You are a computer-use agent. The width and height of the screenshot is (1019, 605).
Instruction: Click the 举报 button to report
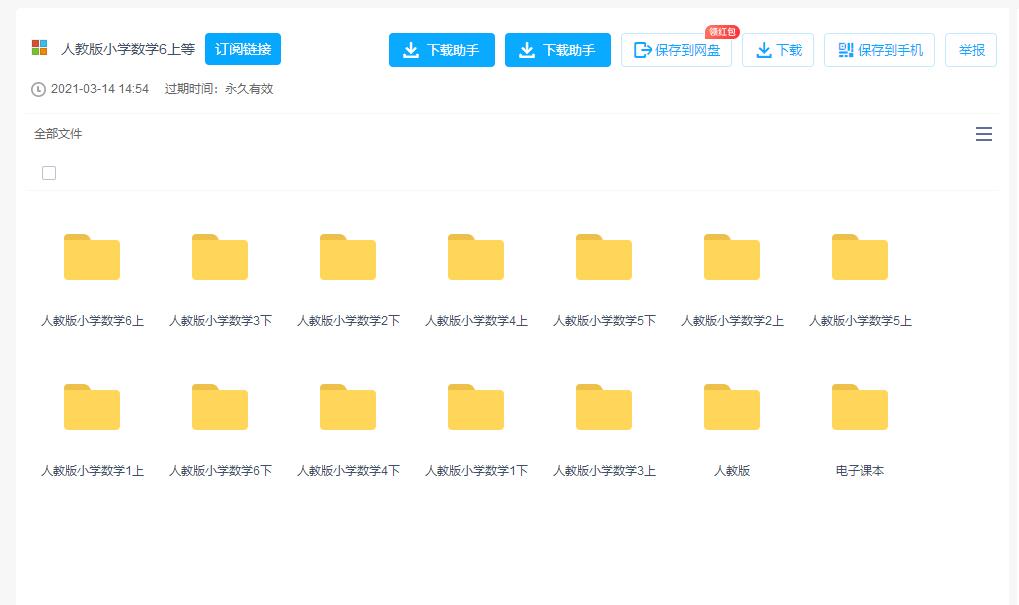click(969, 50)
